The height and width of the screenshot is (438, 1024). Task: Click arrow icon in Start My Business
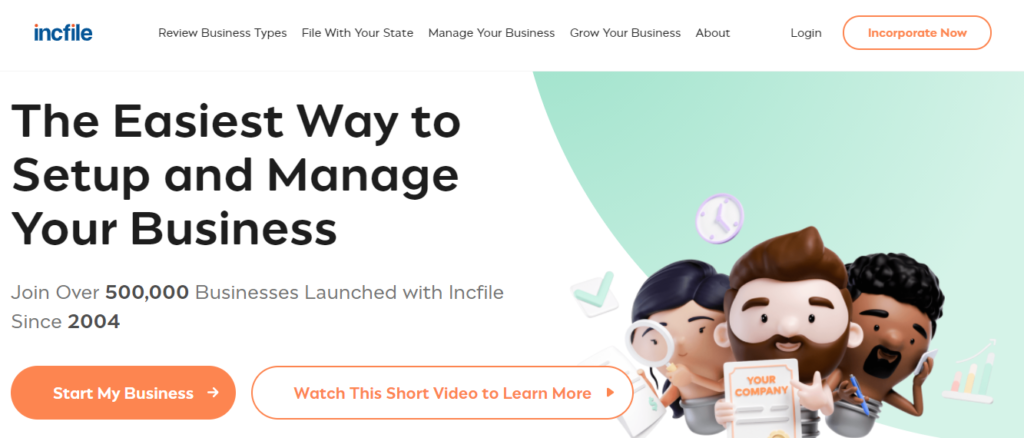tap(212, 392)
